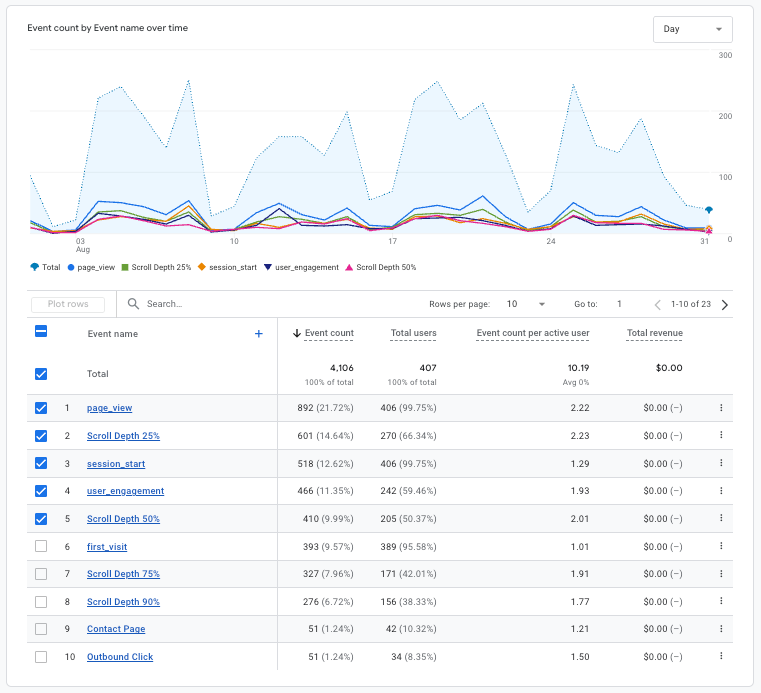Open three-dot menu for Outbound Click row

[x=720, y=657]
